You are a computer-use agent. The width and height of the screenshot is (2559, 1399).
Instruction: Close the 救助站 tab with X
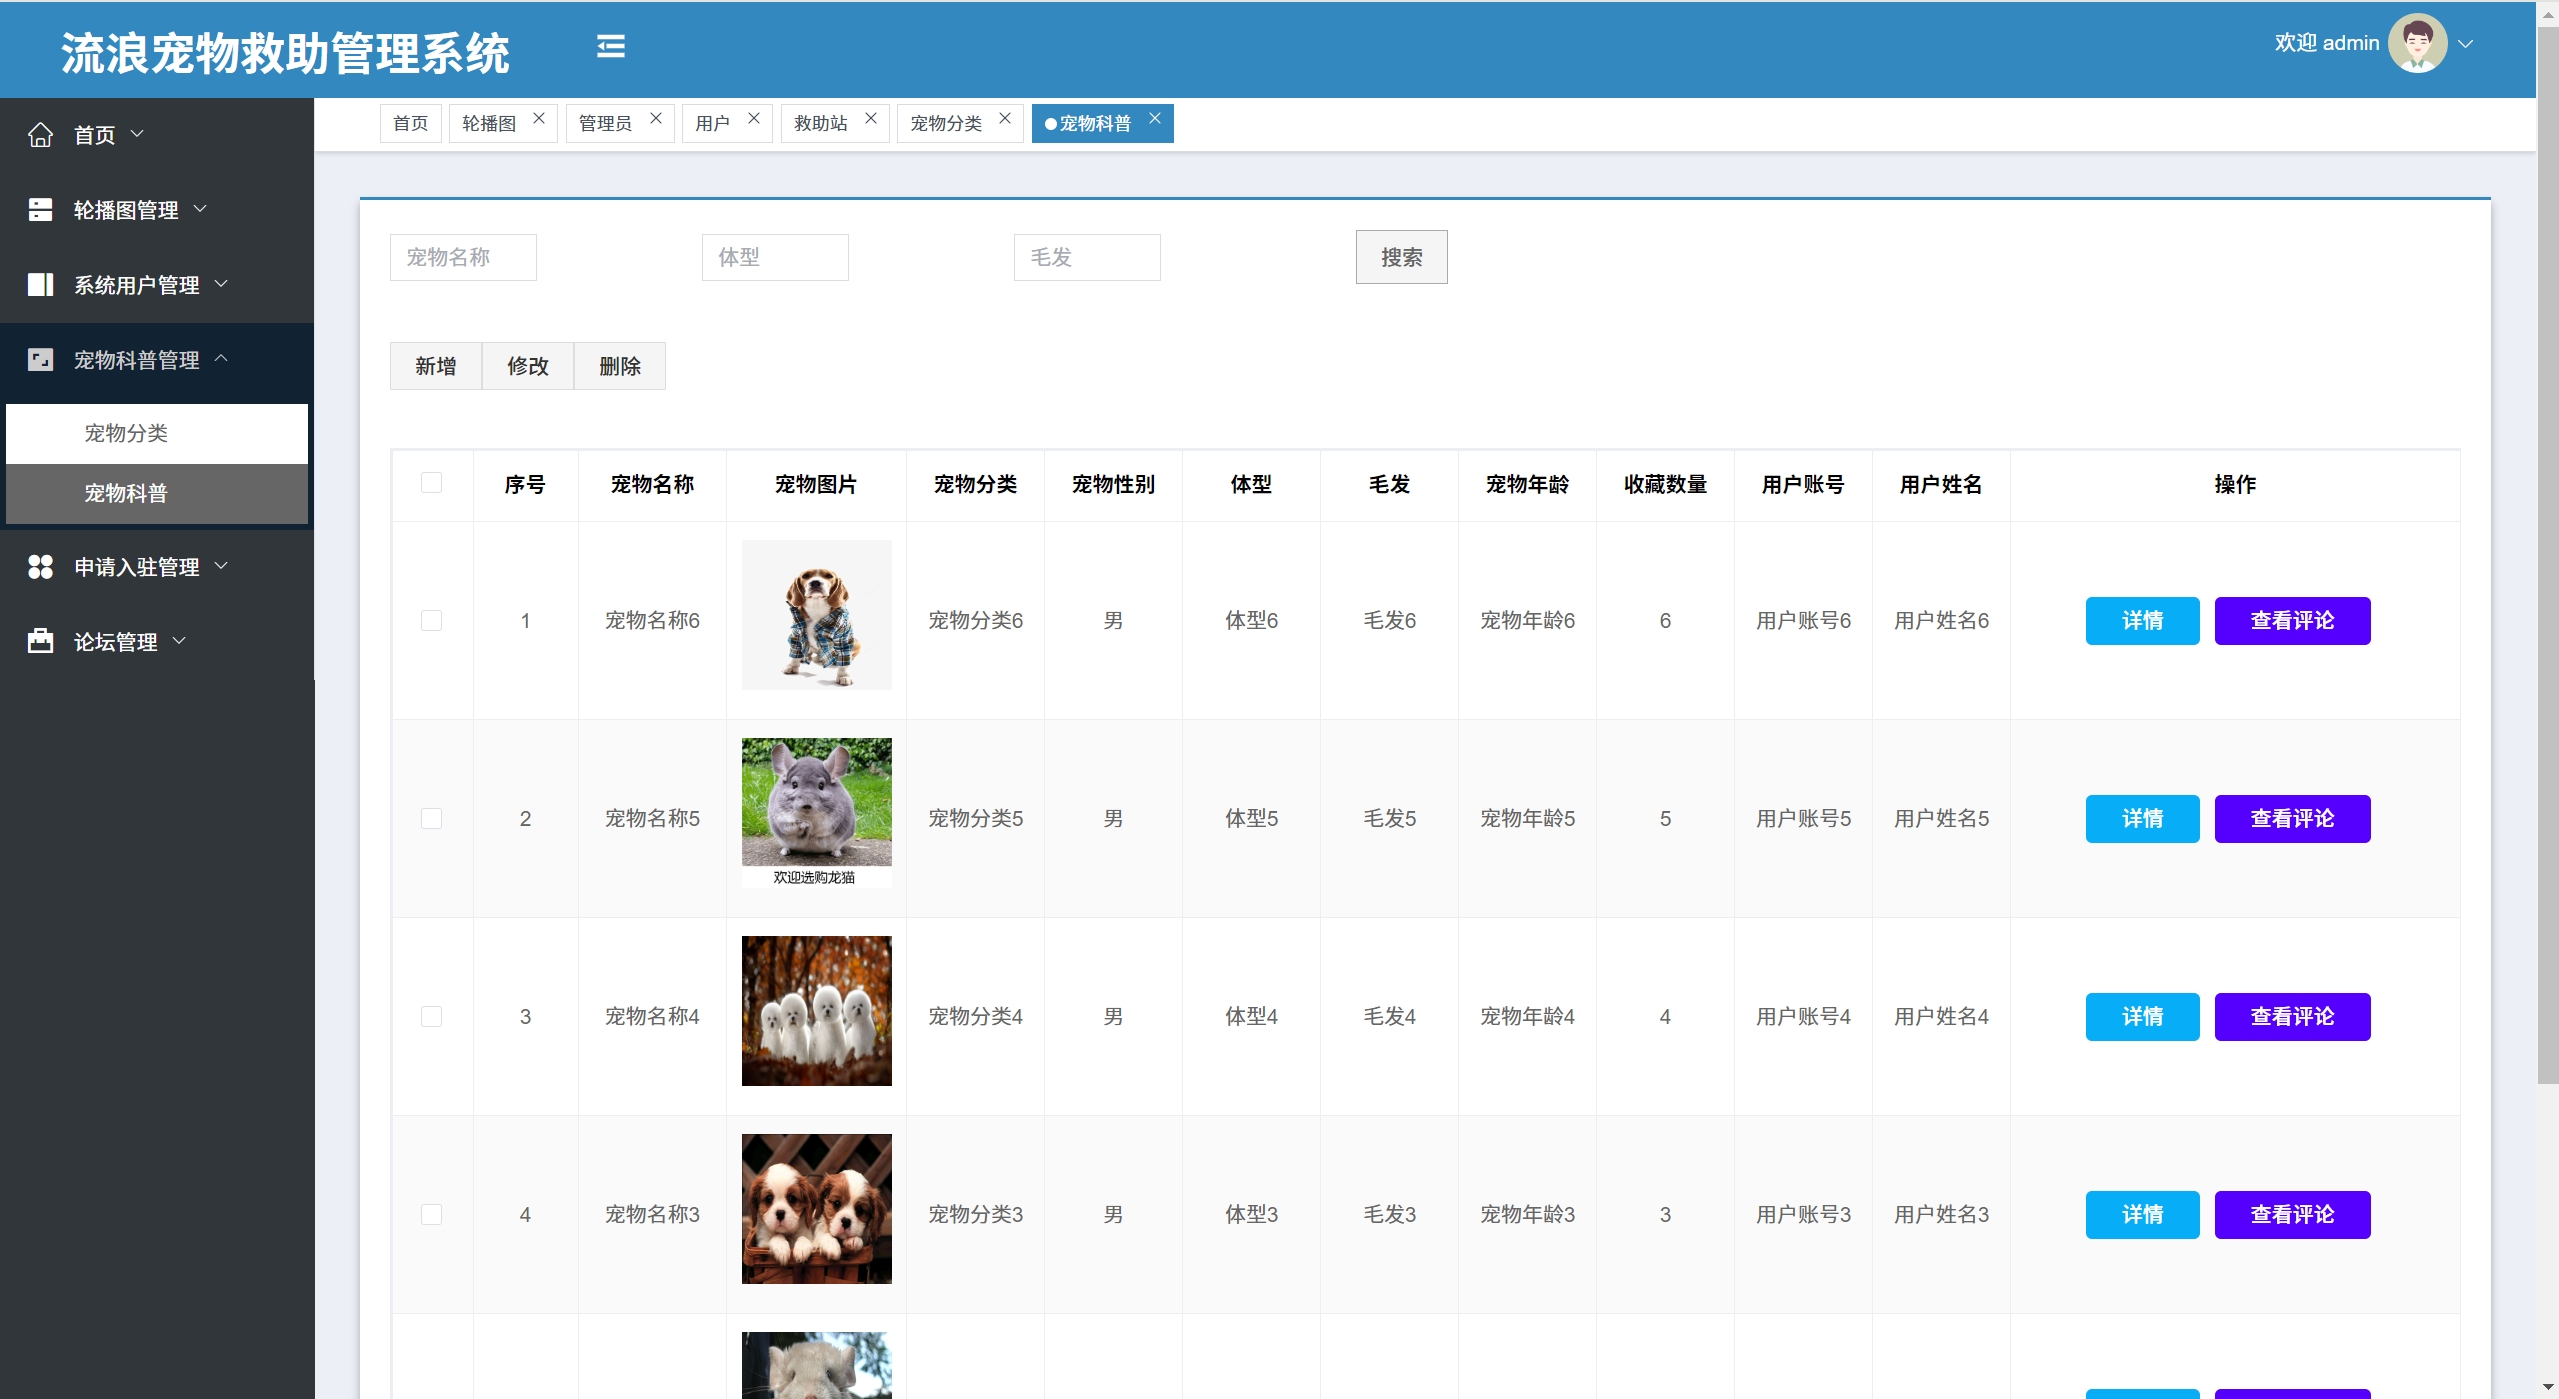(871, 118)
